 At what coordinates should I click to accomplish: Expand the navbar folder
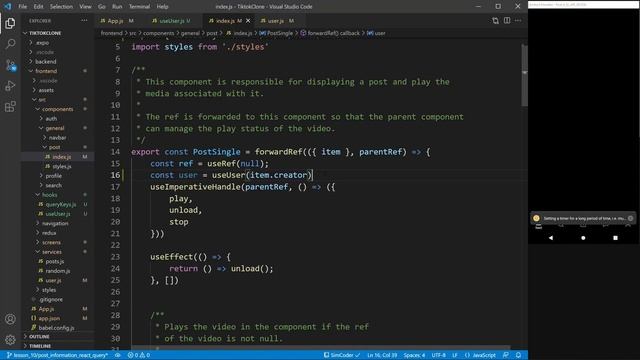(57, 138)
